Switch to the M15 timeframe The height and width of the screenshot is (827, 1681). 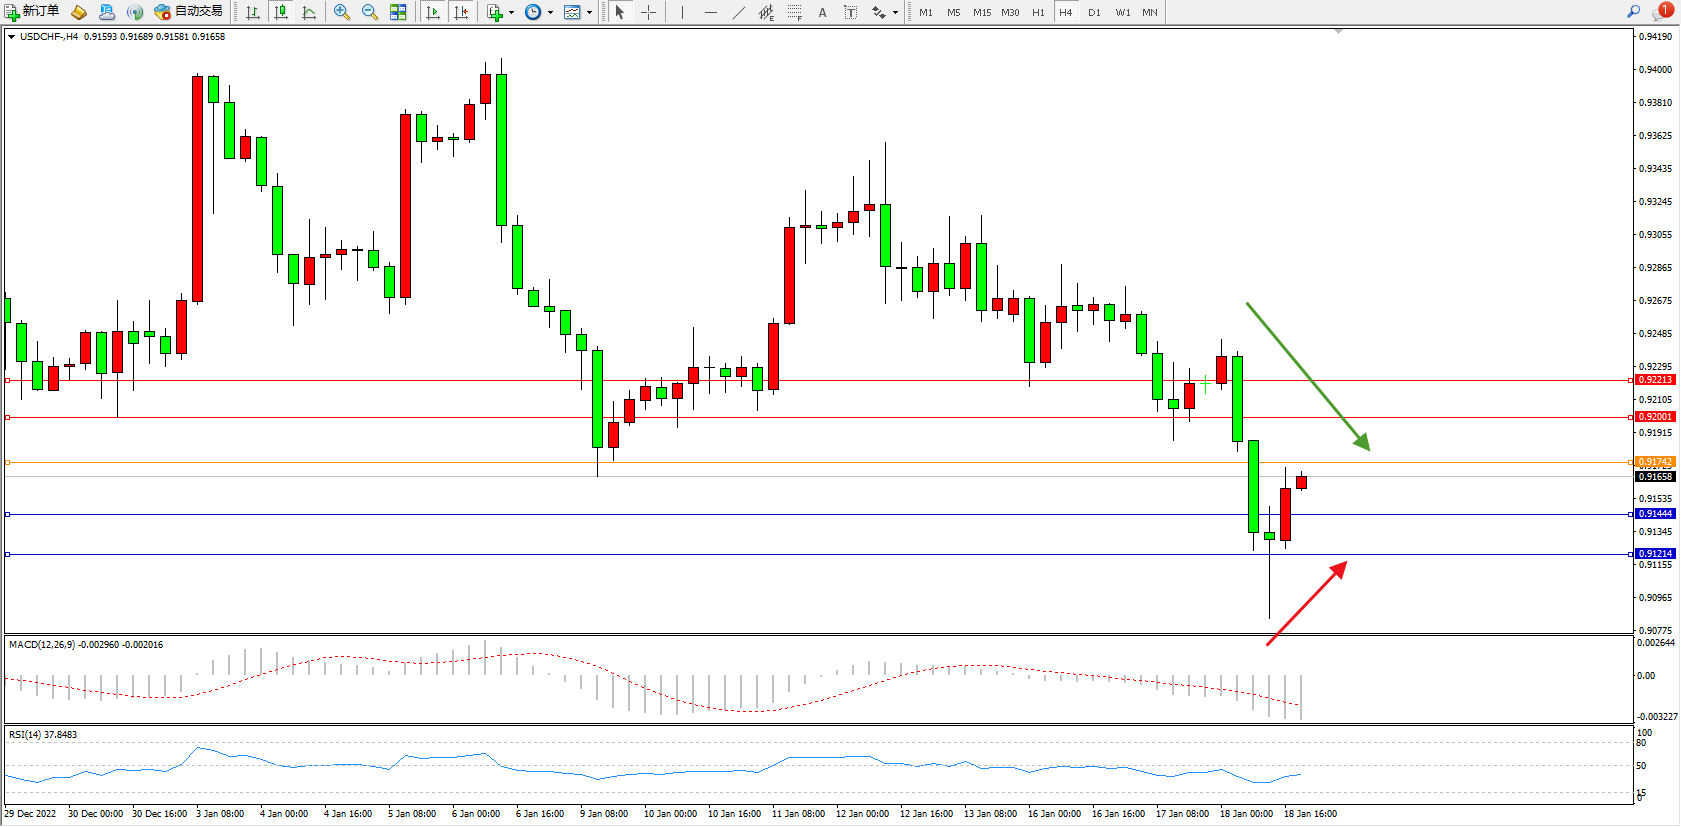point(982,12)
